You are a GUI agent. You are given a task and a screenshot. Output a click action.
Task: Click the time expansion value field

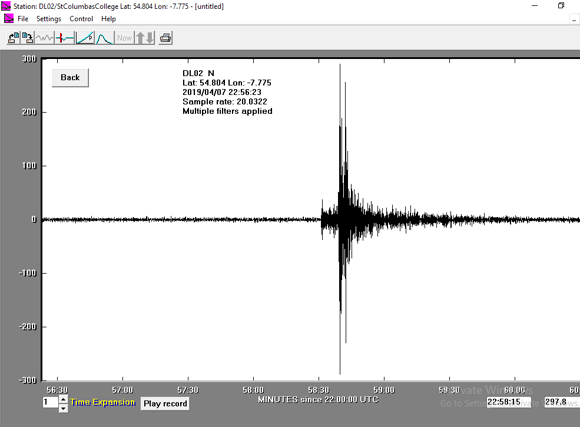[50, 402]
